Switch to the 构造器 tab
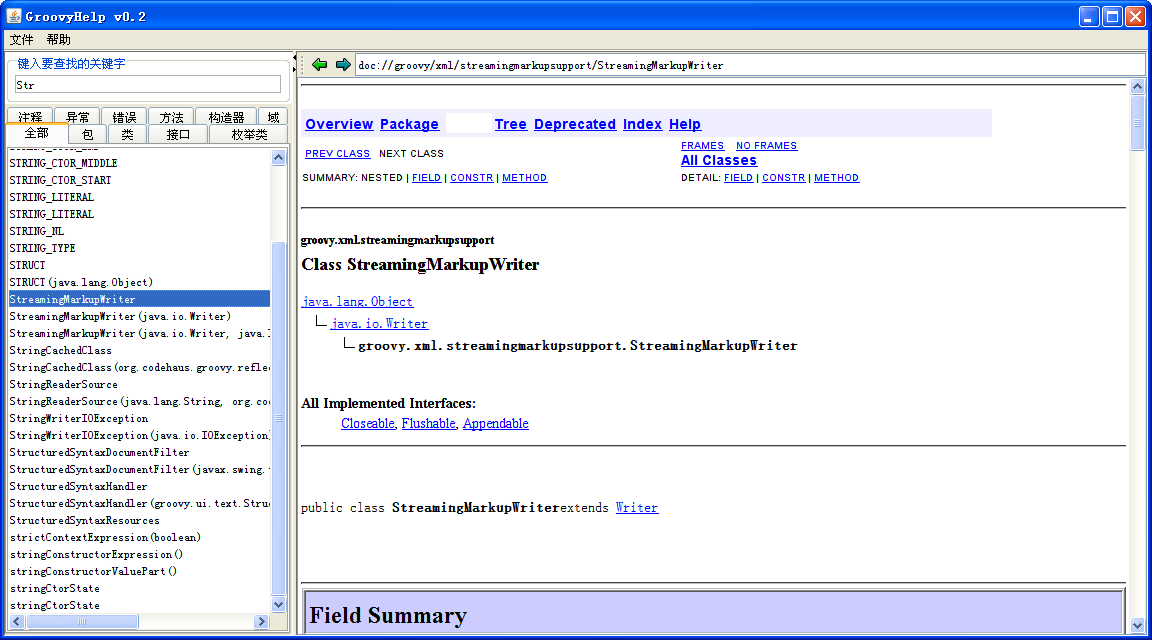 [226, 116]
